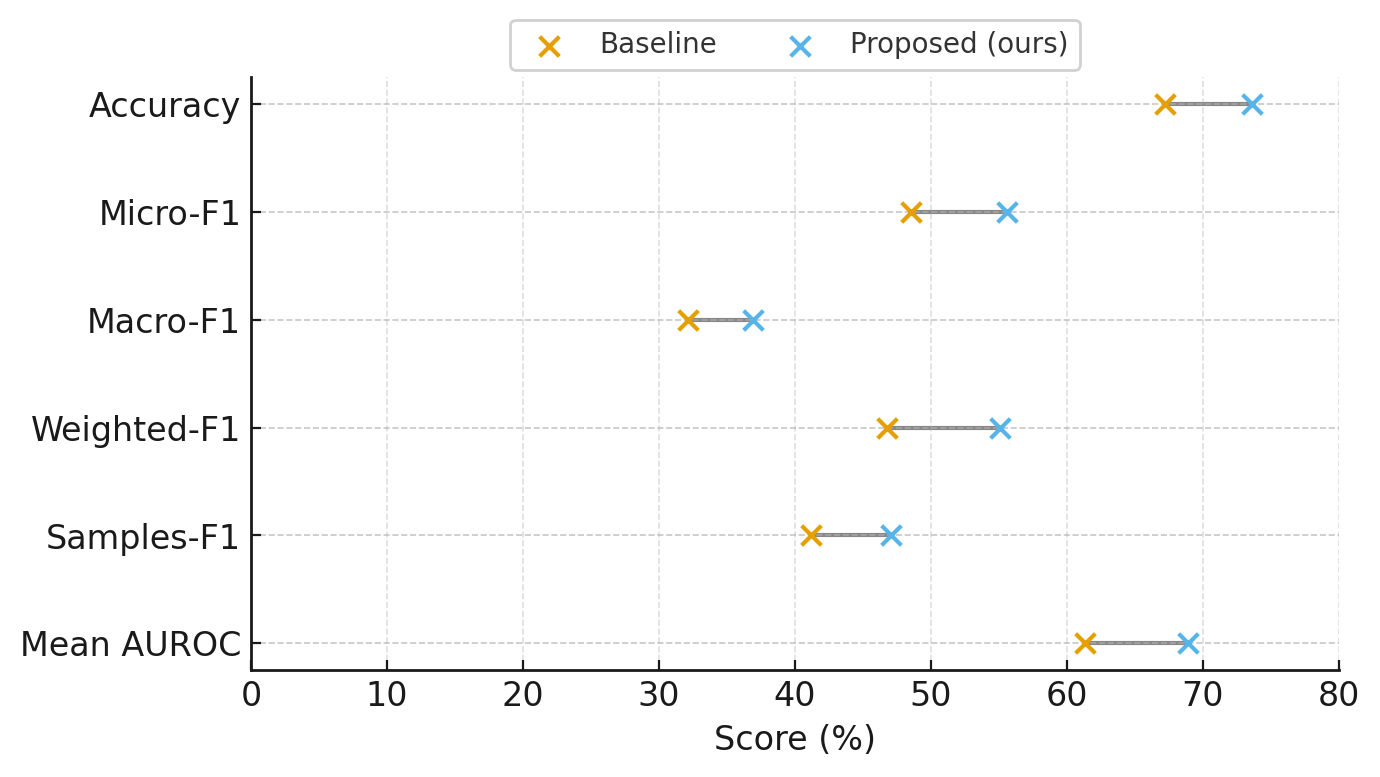Click the Proposed marker on the Accuracy row
Viewport: 1380px width, 777px height.
point(1252,104)
